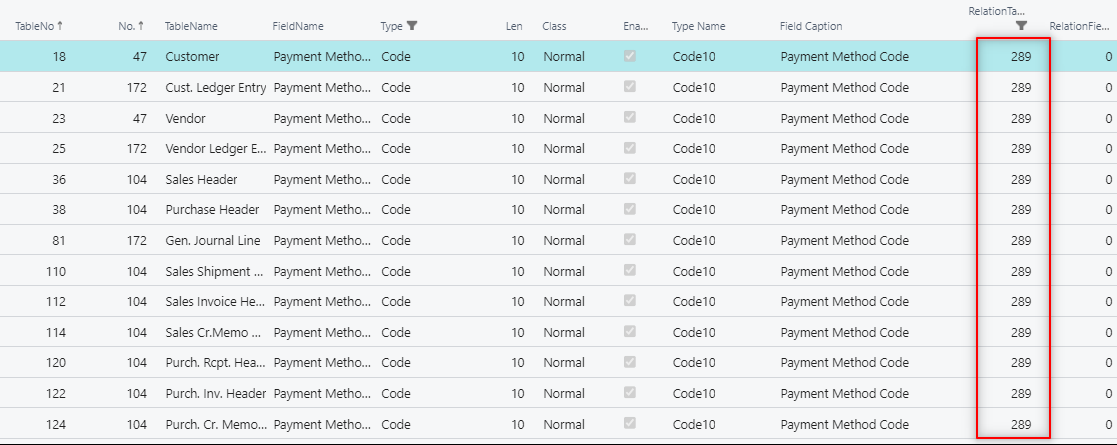The width and height of the screenshot is (1117, 445).
Task: Select the Purch. Inv. Header table name cell
Action: pos(215,394)
